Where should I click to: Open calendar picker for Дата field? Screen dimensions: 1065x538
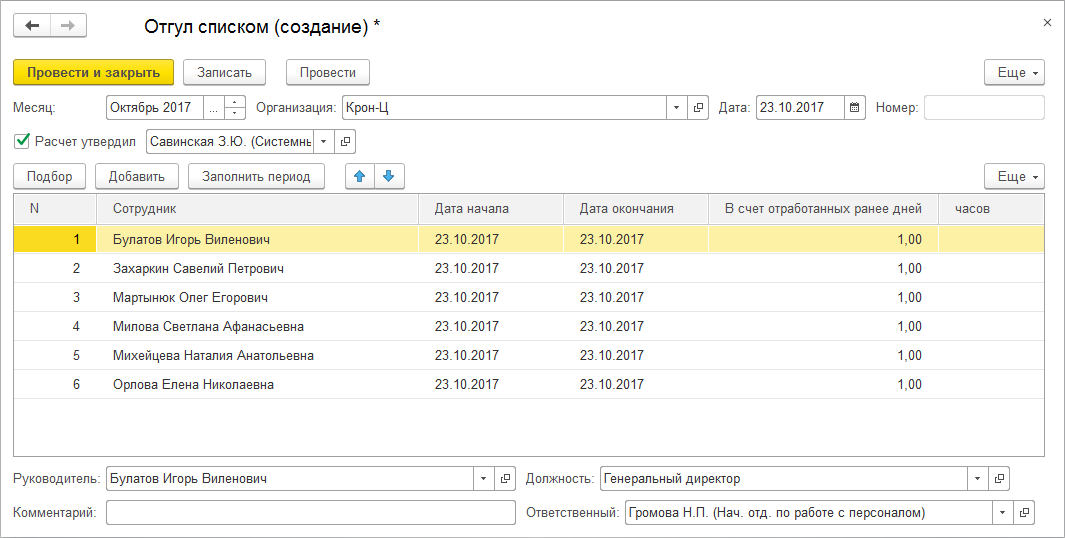(854, 108)
